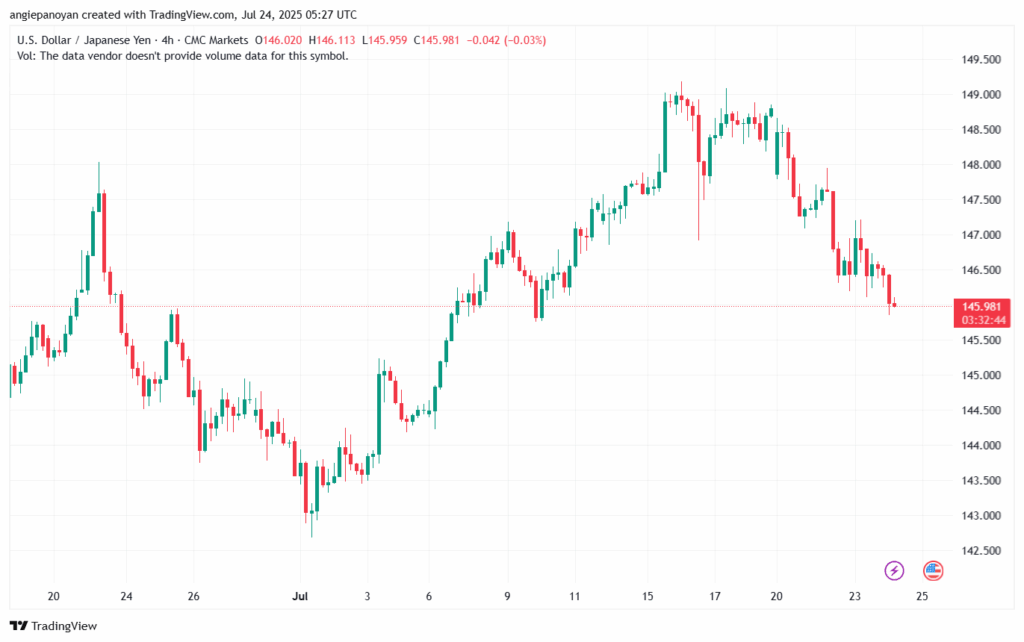Click the 26 date label on time axis
Image resolution: width=1024 pixels, height=642 pixels.
[x=193, y=596]
